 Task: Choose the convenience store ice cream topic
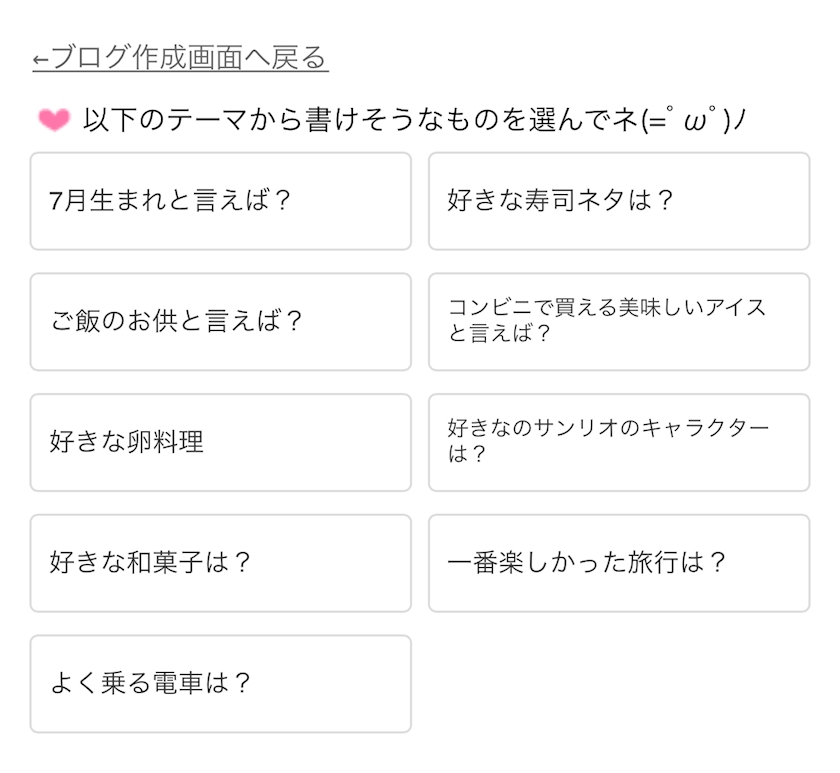618,322
